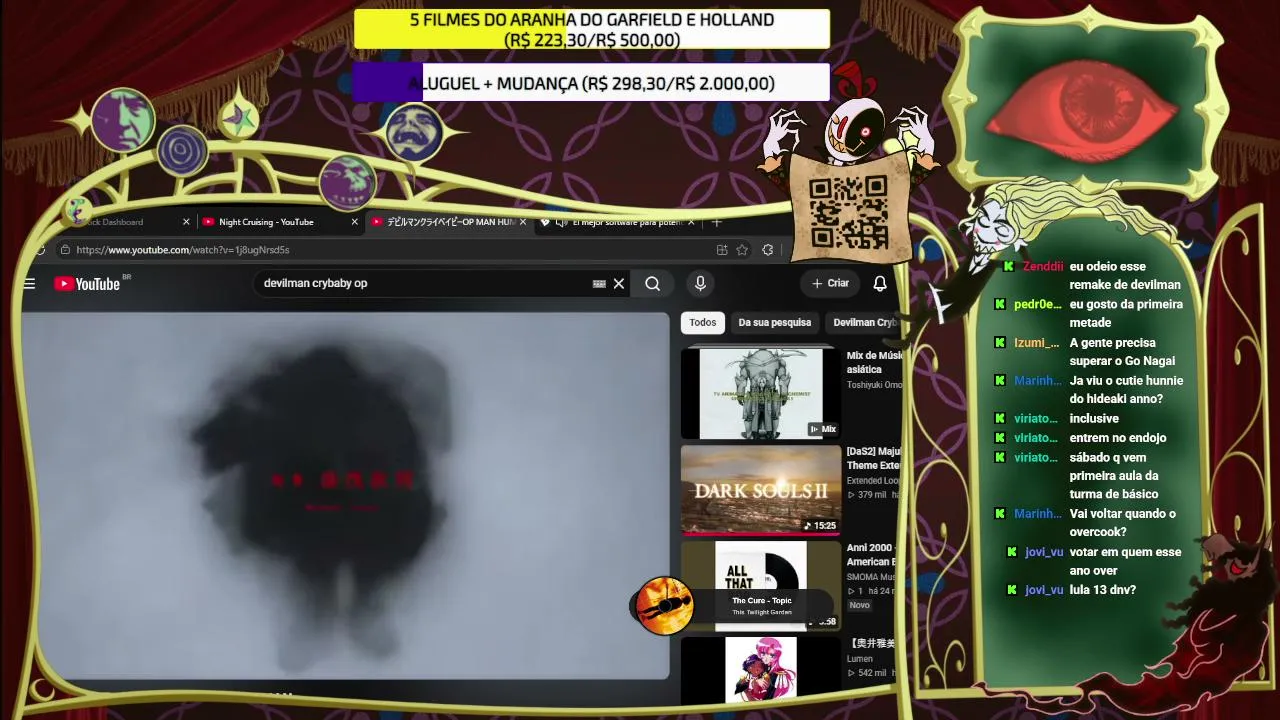Click the 'Ja viu o cutie hunnie' message

point(1126,390)
